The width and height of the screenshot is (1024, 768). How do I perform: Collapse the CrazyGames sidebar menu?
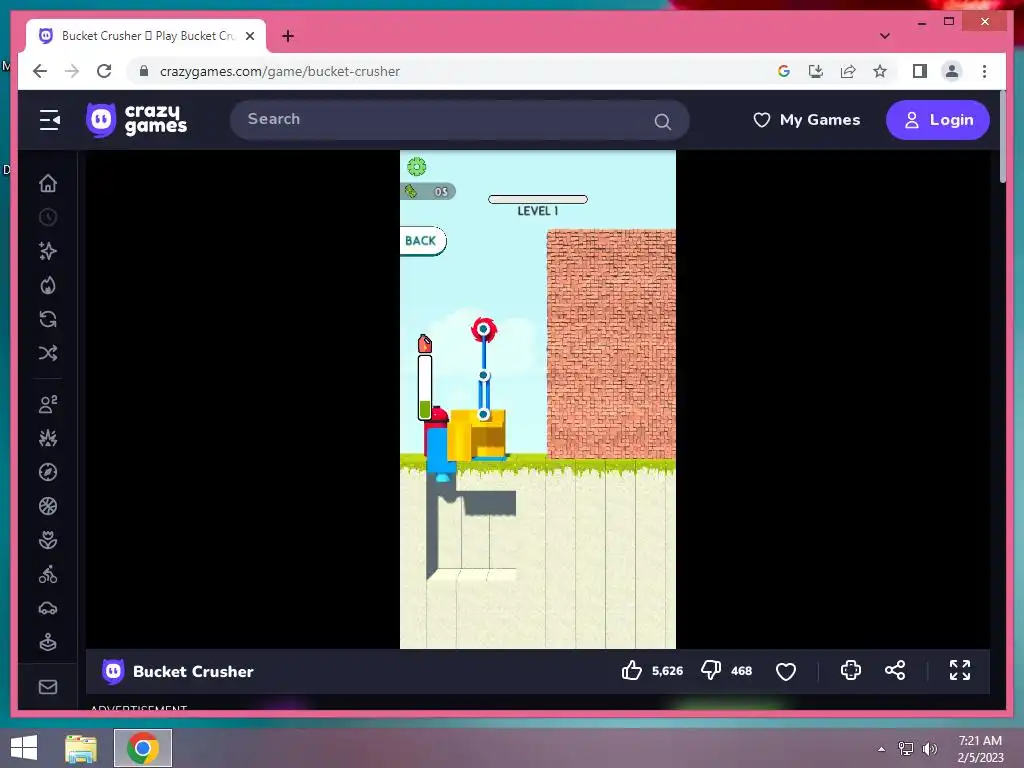[50, 120]
